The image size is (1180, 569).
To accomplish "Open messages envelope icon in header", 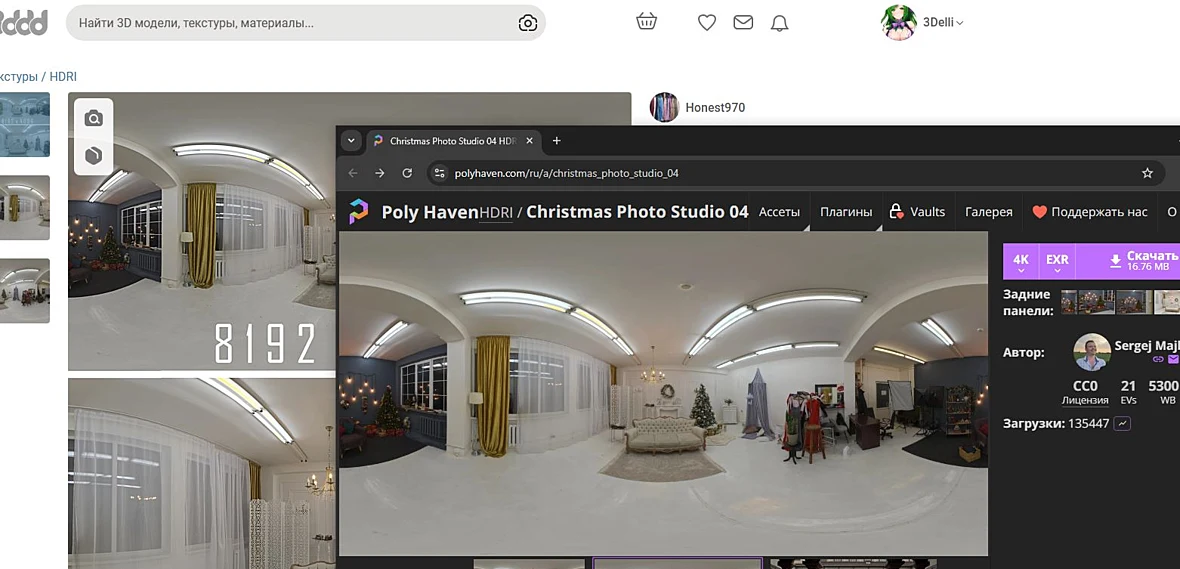I will click(744, 23).
